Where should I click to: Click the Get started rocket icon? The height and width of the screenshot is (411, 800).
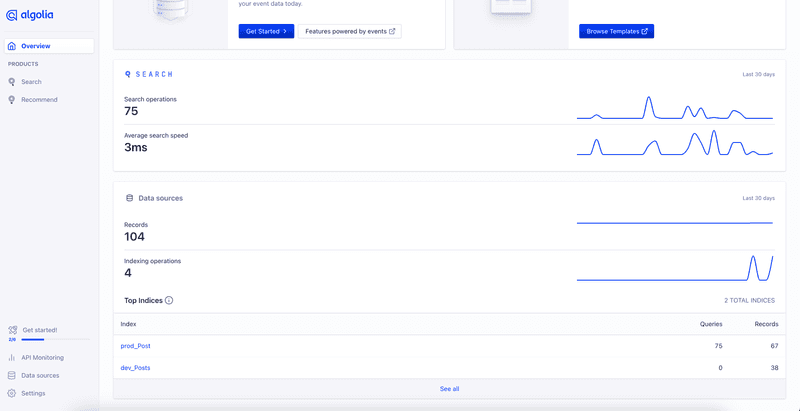coord(13,330)
